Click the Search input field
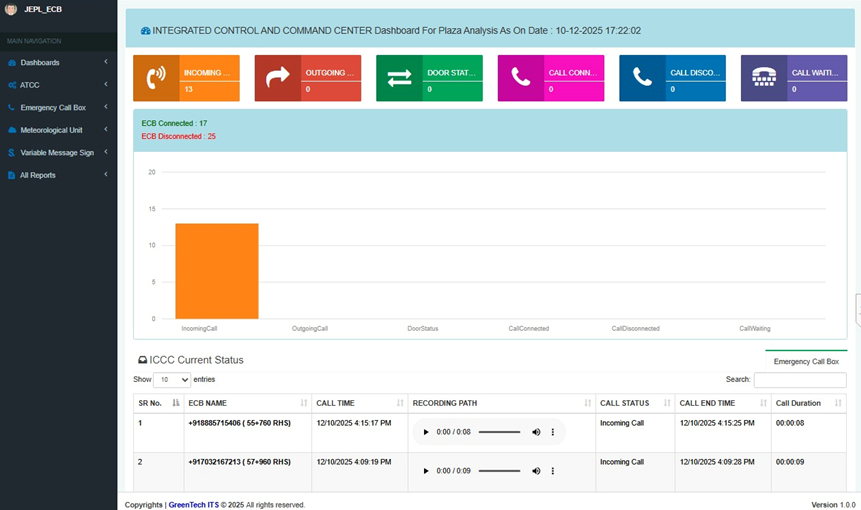This screenshot has width=861, height=510. pyautogui.click(x=799, y=380)
